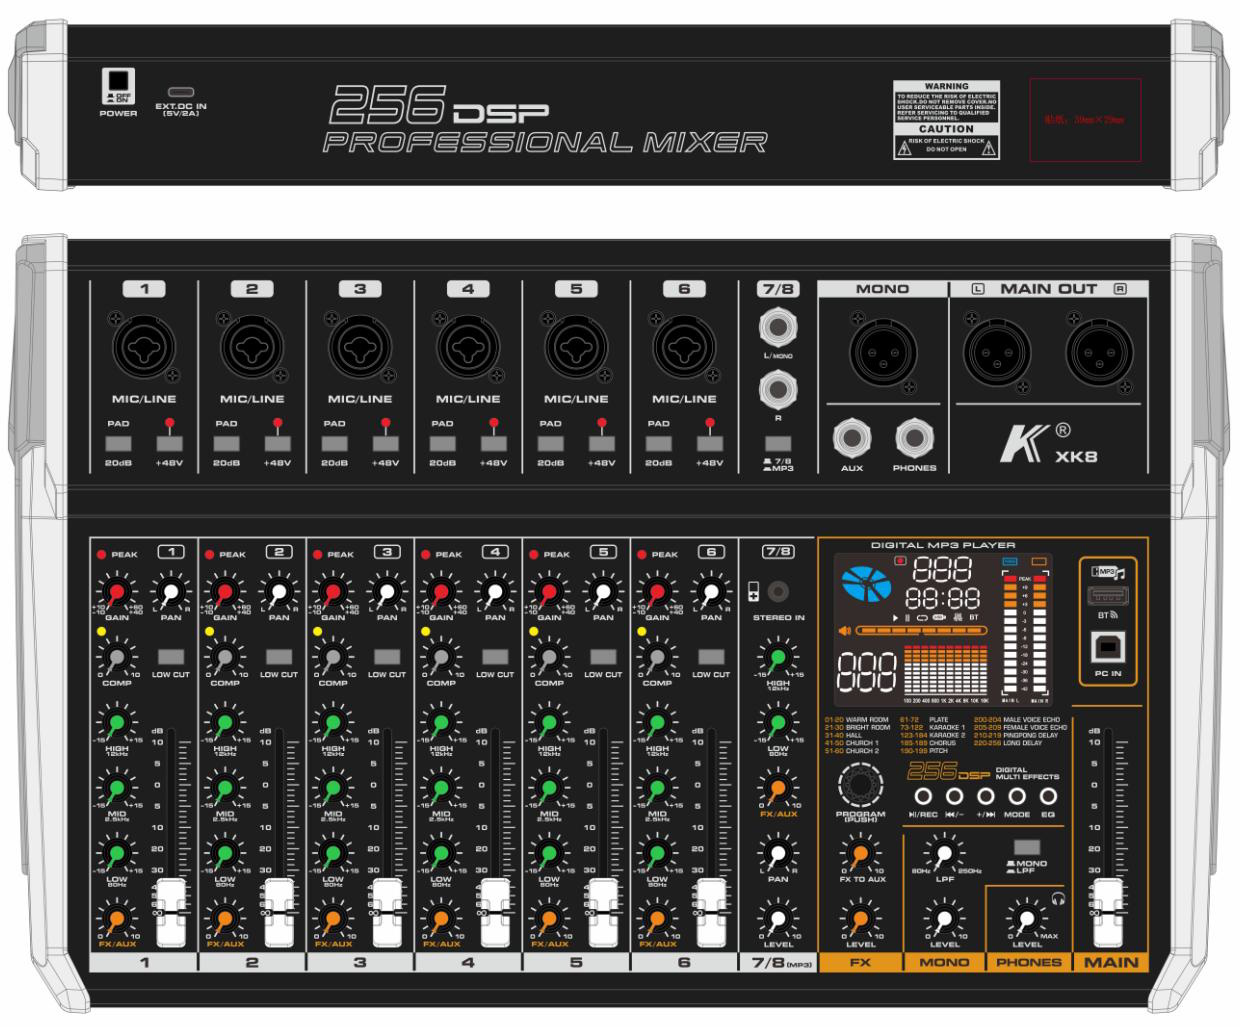
Task: Adjust channel 6 LOW 80Hz EQ knob
Action: (x=657, y=855)
